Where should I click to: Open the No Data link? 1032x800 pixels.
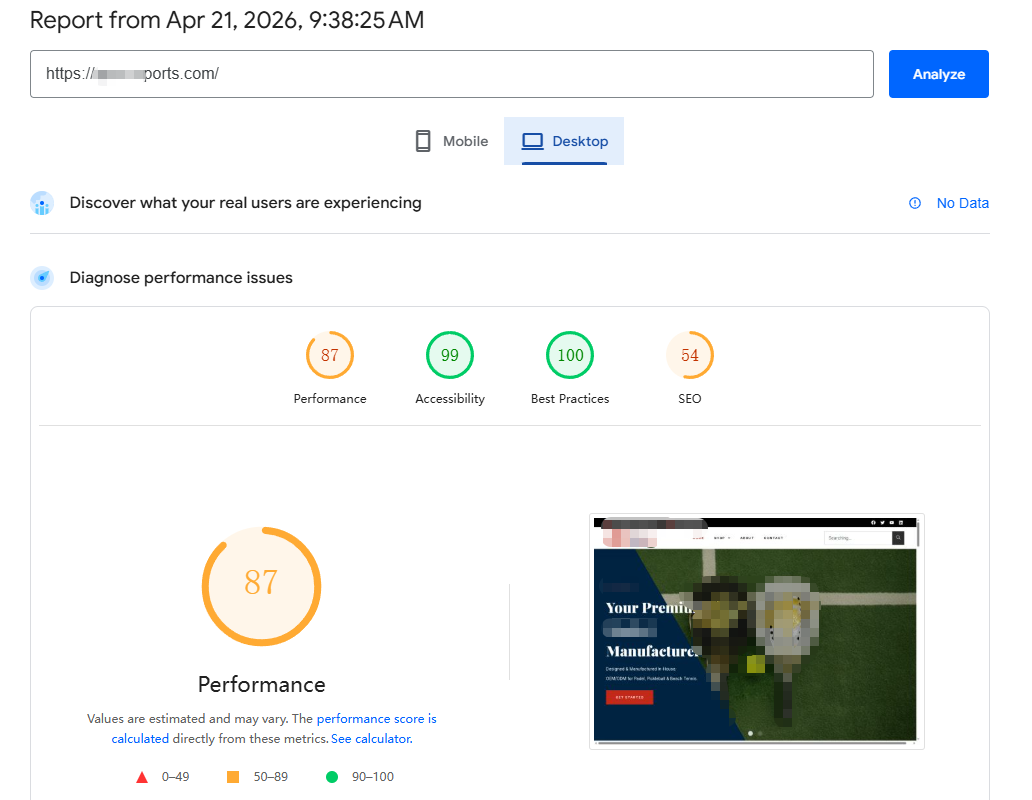(x=962, y=203)
